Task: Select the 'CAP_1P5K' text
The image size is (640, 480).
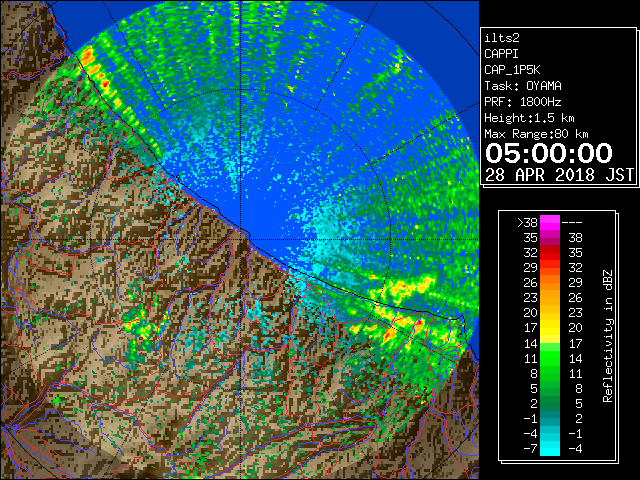Action: 512,70
